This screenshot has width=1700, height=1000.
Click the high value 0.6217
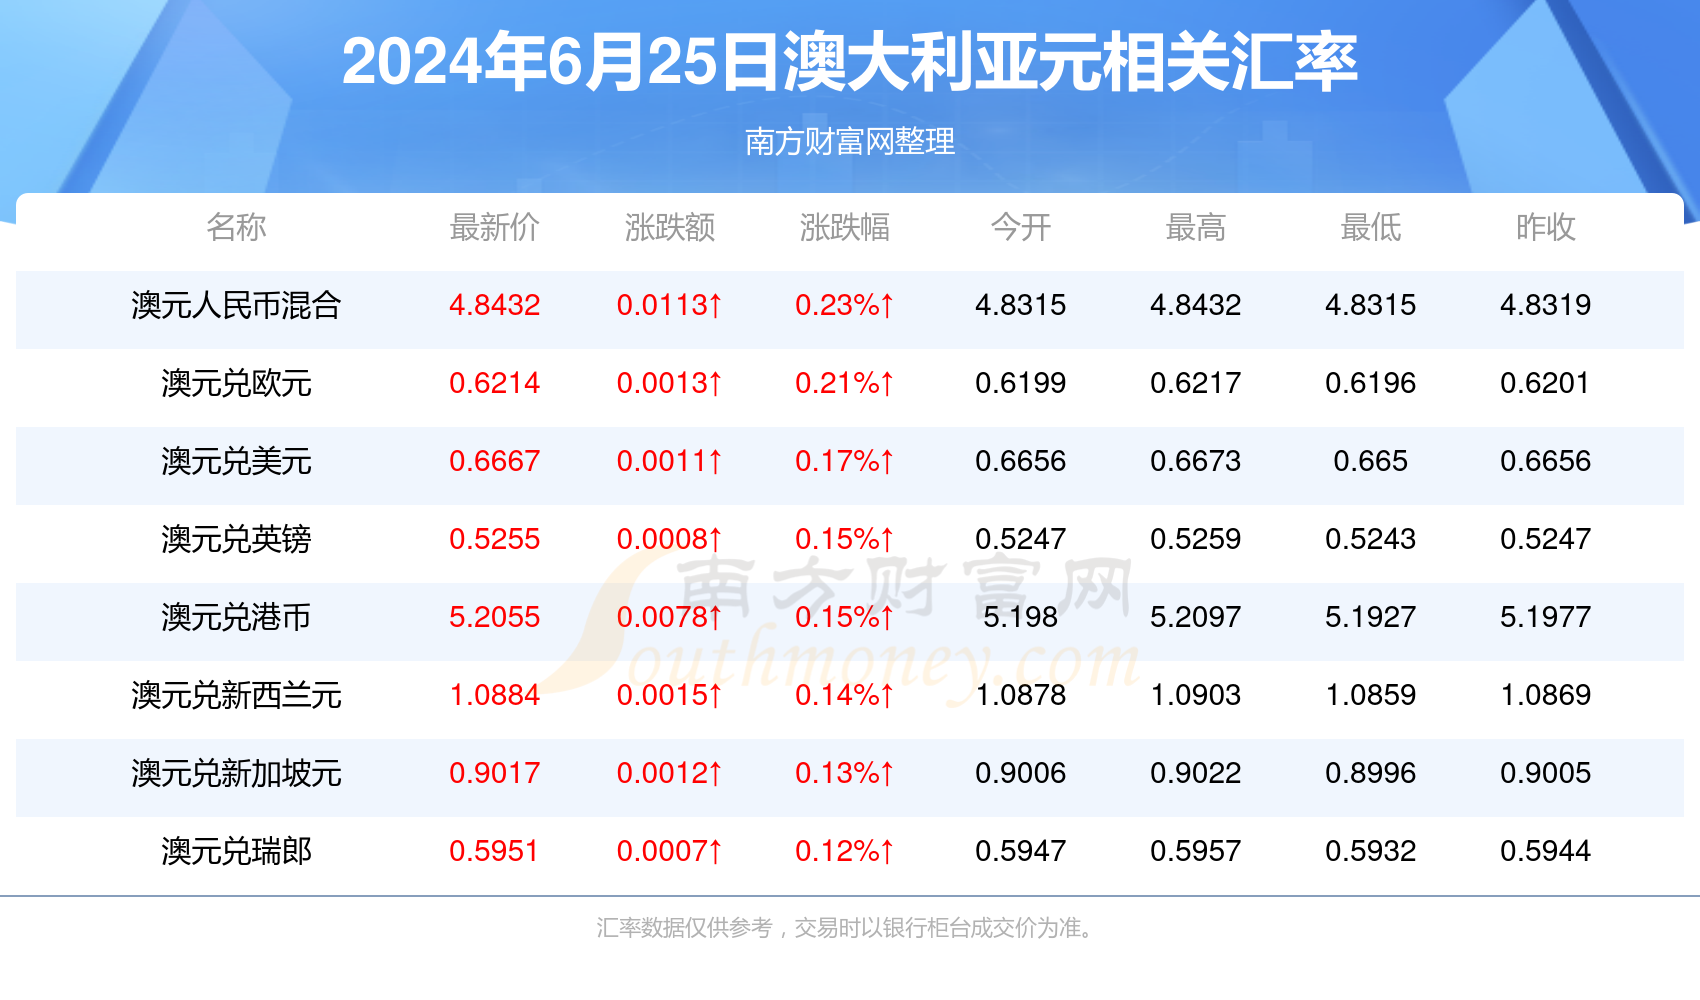(1196, 383)
